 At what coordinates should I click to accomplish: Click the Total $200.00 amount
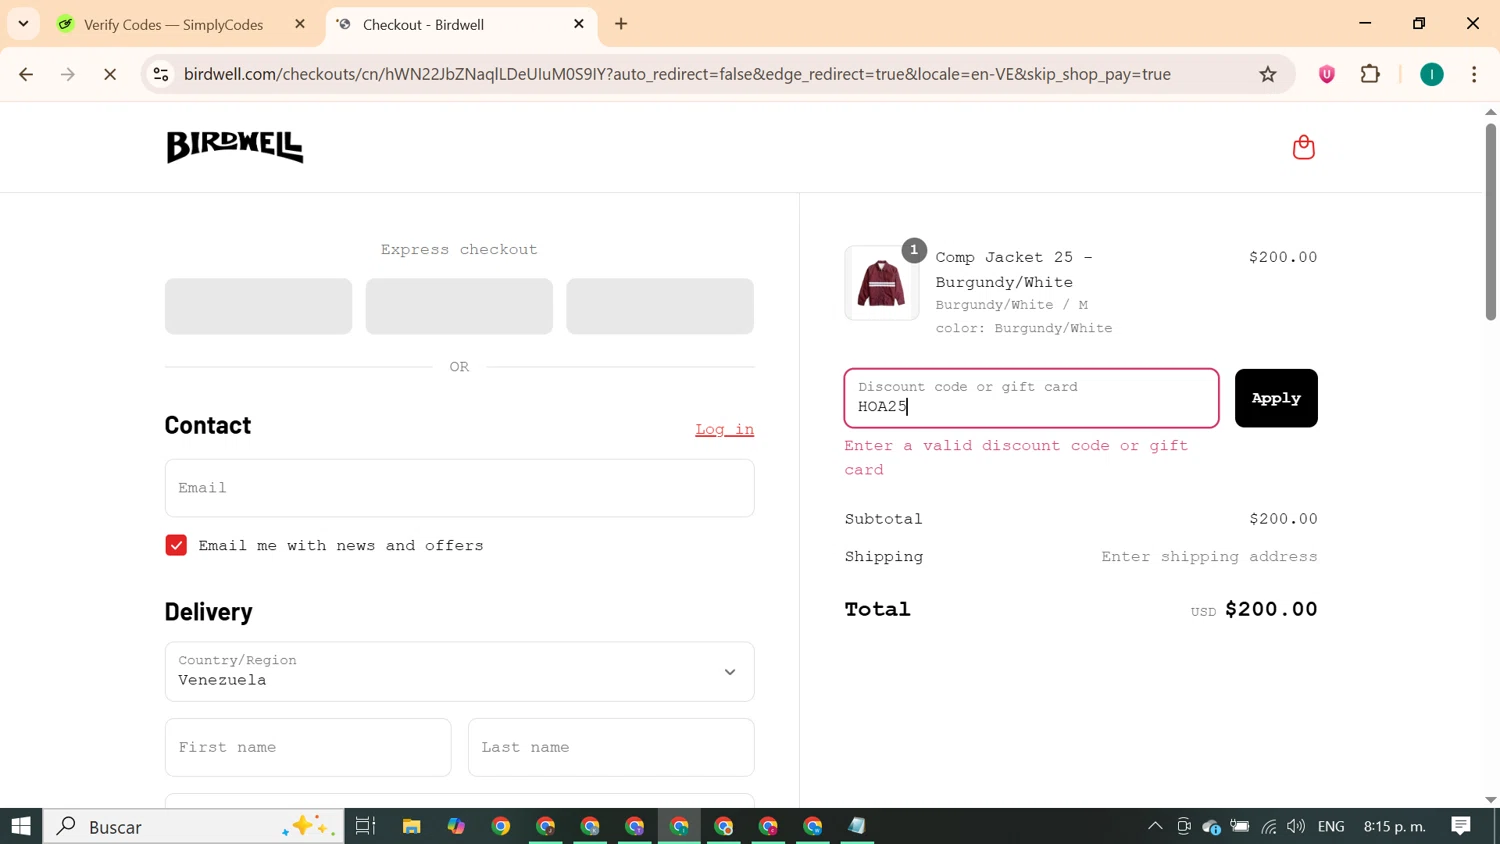1271,609
